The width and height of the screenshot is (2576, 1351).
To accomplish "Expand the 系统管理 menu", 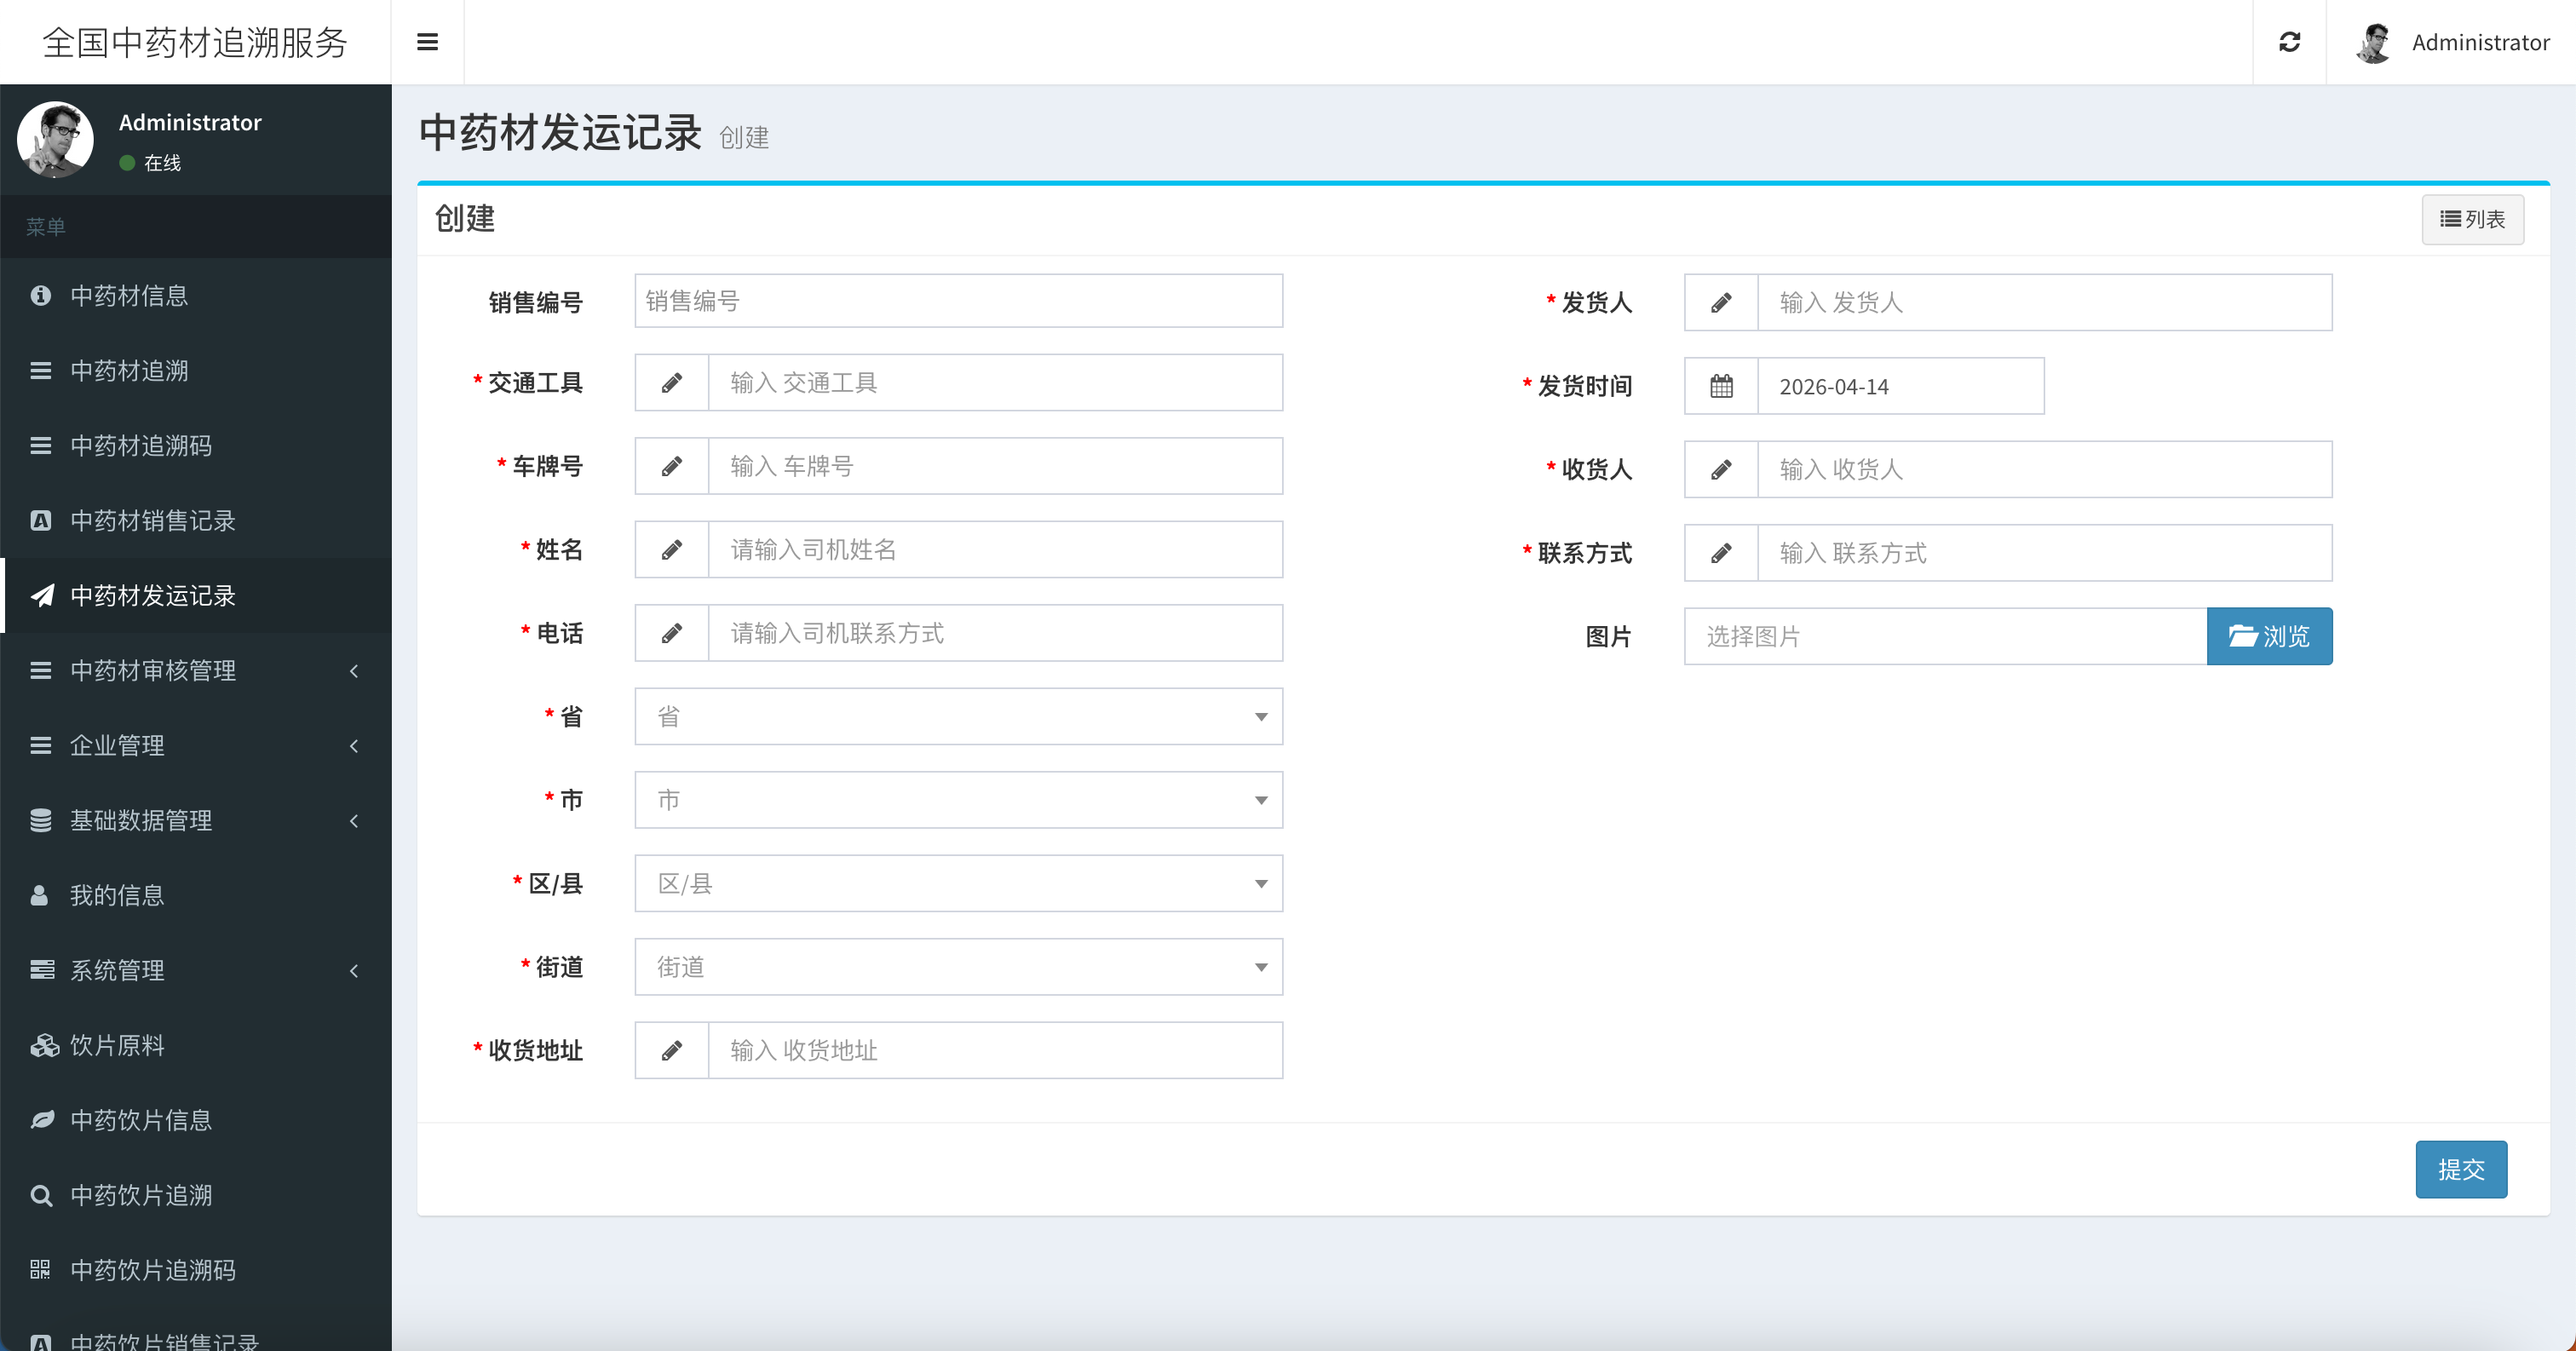I will coord(116,970).
